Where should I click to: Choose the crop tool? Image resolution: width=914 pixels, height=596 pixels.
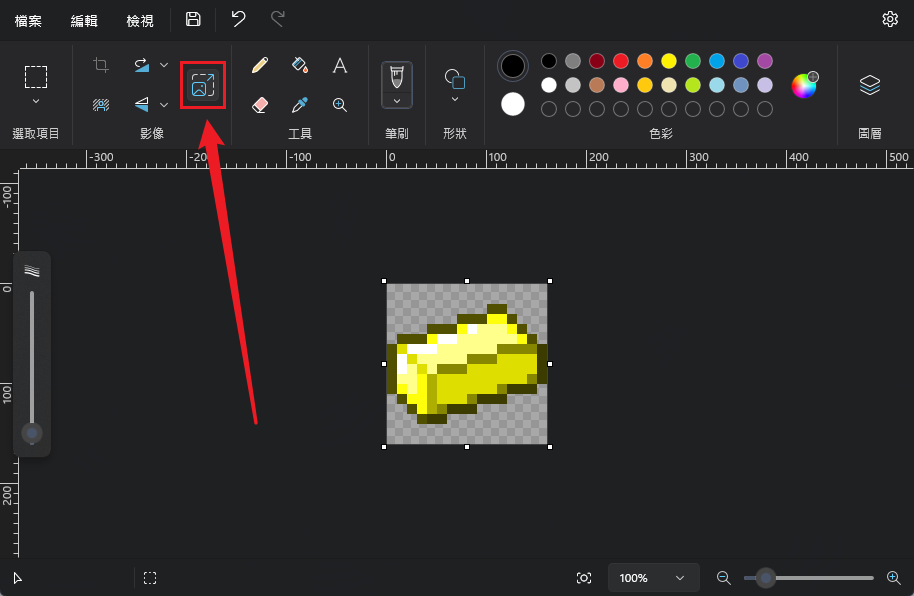(x=101, y=65)
